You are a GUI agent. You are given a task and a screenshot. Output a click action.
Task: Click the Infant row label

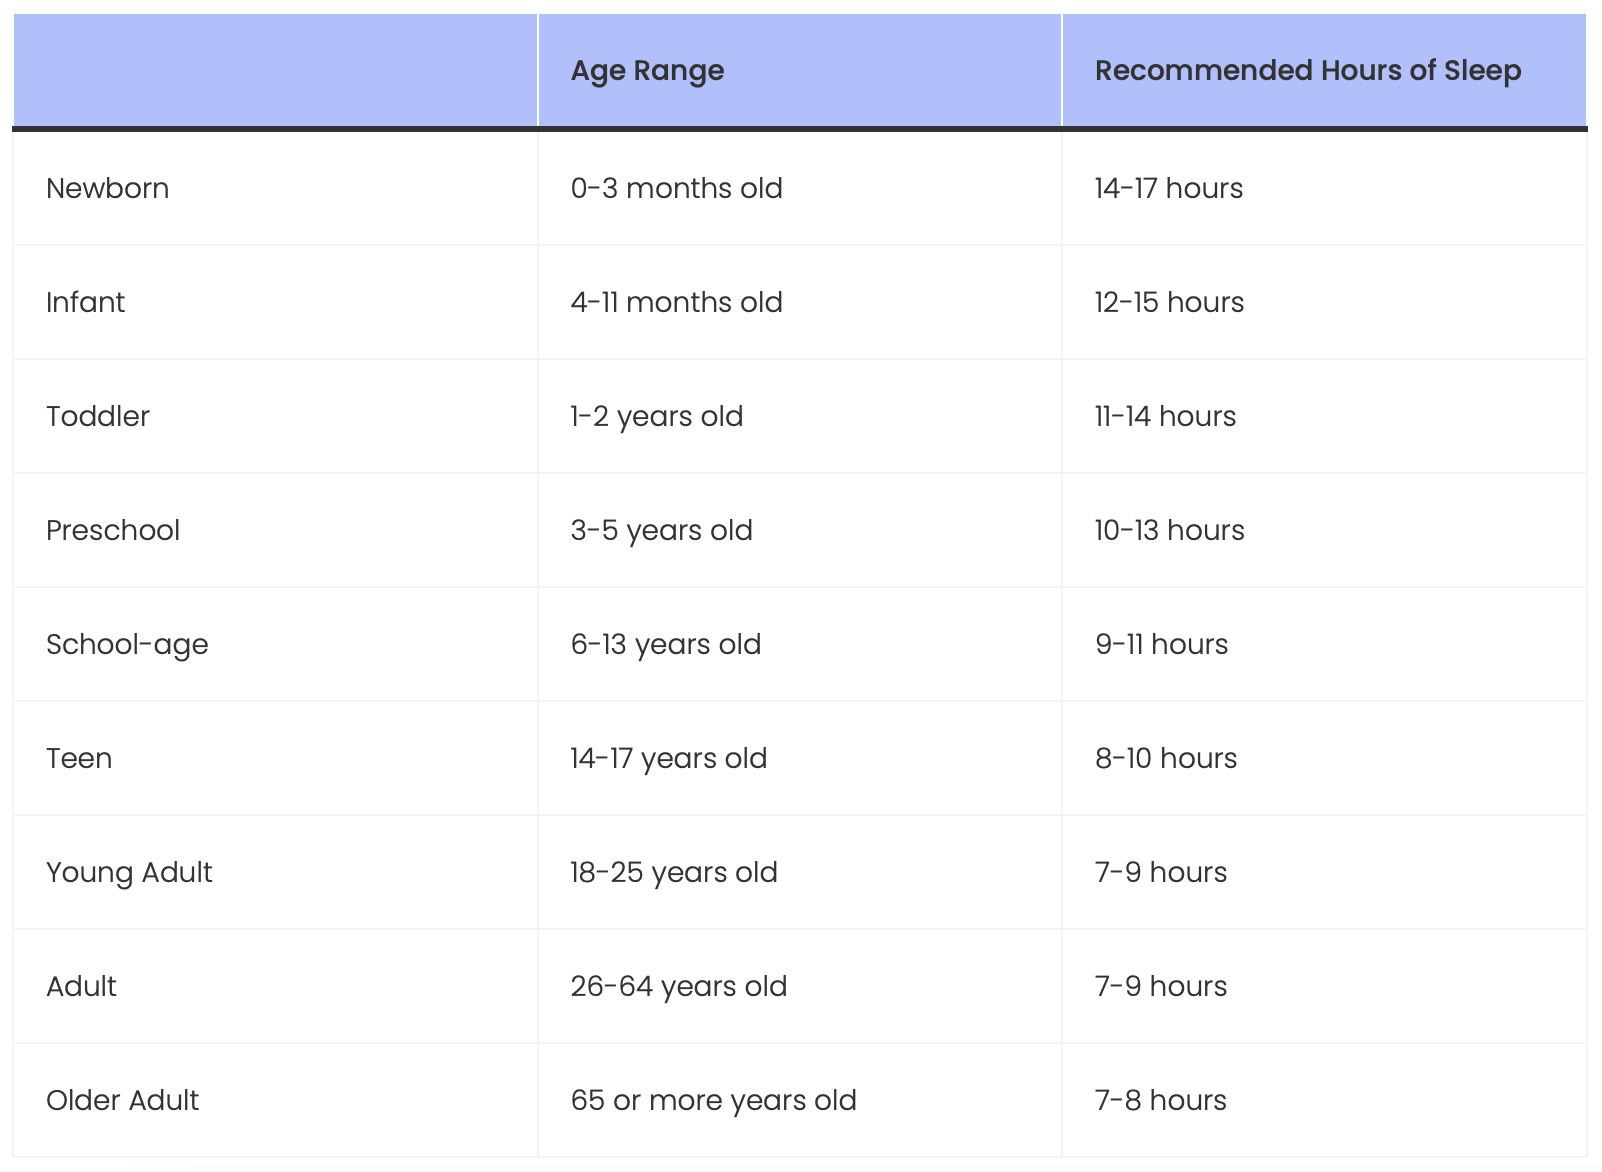tap(86, 302)
